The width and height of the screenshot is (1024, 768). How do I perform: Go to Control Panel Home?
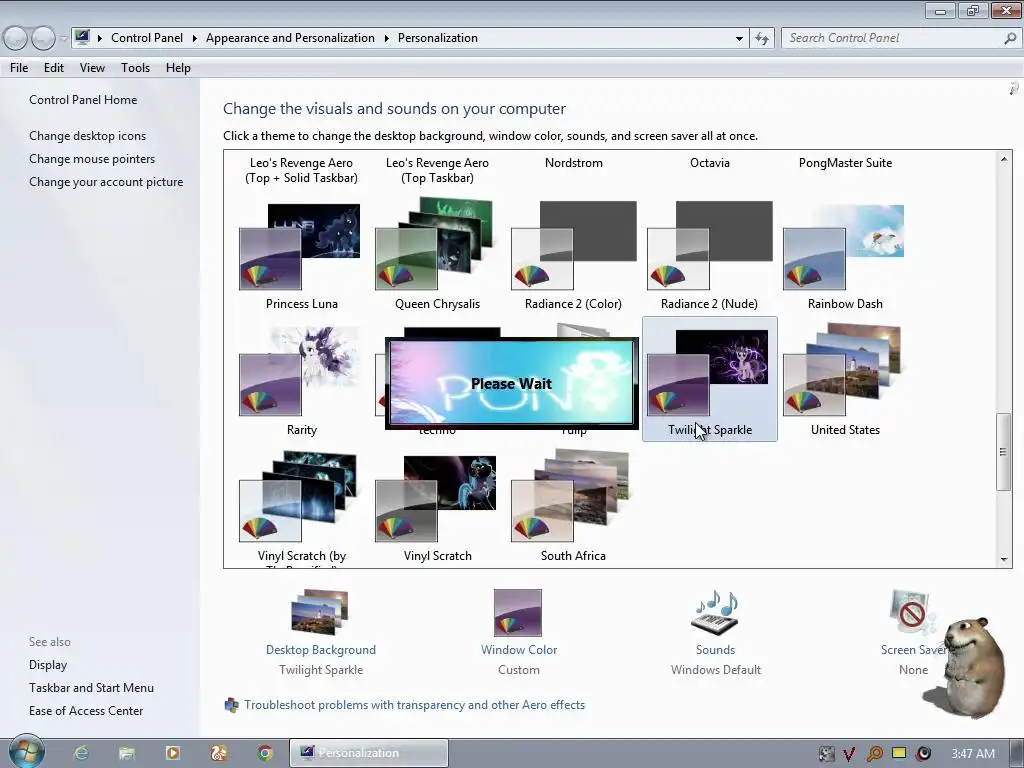pyautogui.click(x=83, y=100)
